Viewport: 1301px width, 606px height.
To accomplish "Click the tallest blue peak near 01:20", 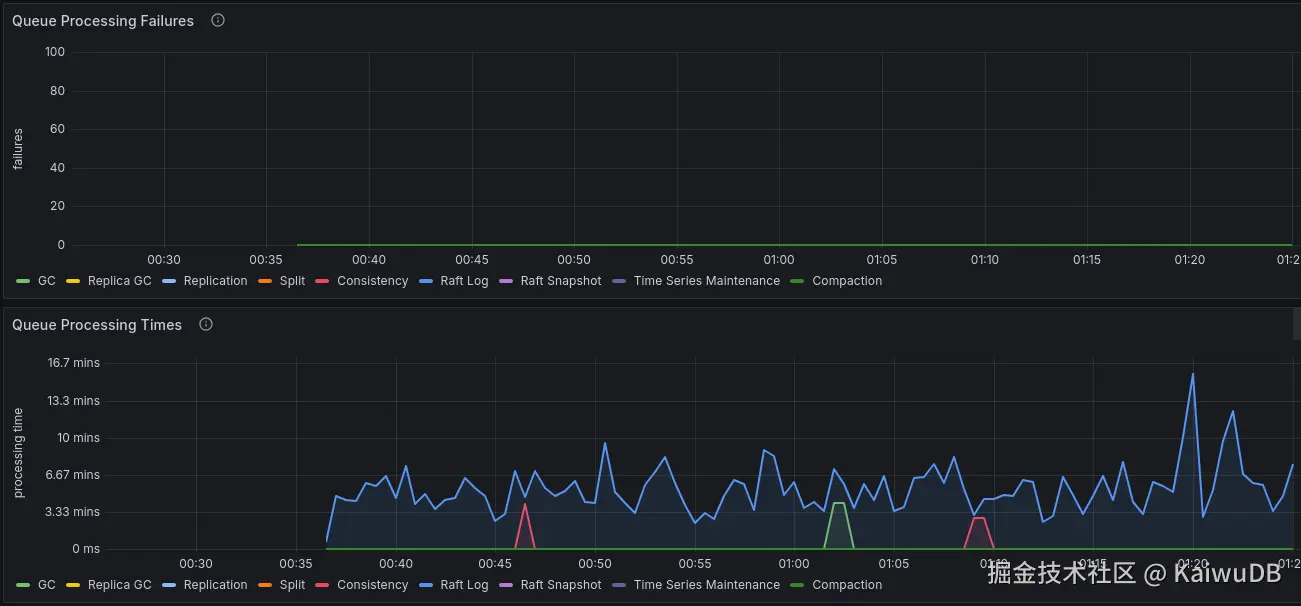I will (x=1192, y=374).
